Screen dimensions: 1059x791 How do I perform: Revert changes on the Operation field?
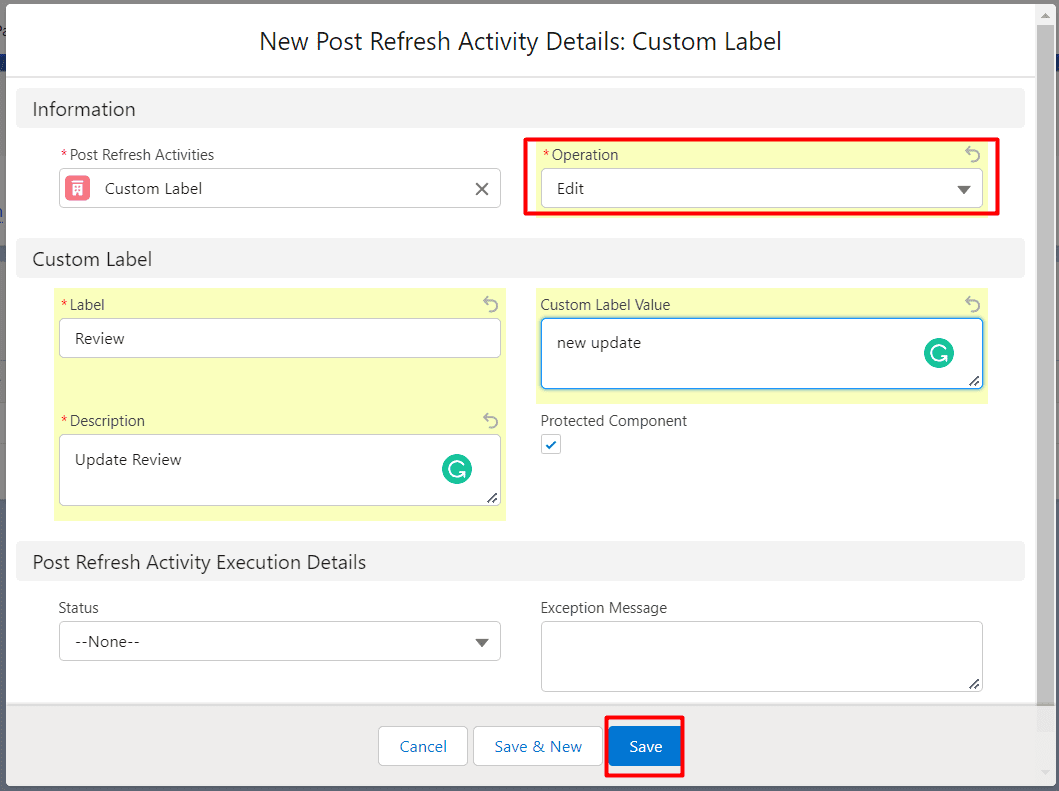tap(971, 154)
